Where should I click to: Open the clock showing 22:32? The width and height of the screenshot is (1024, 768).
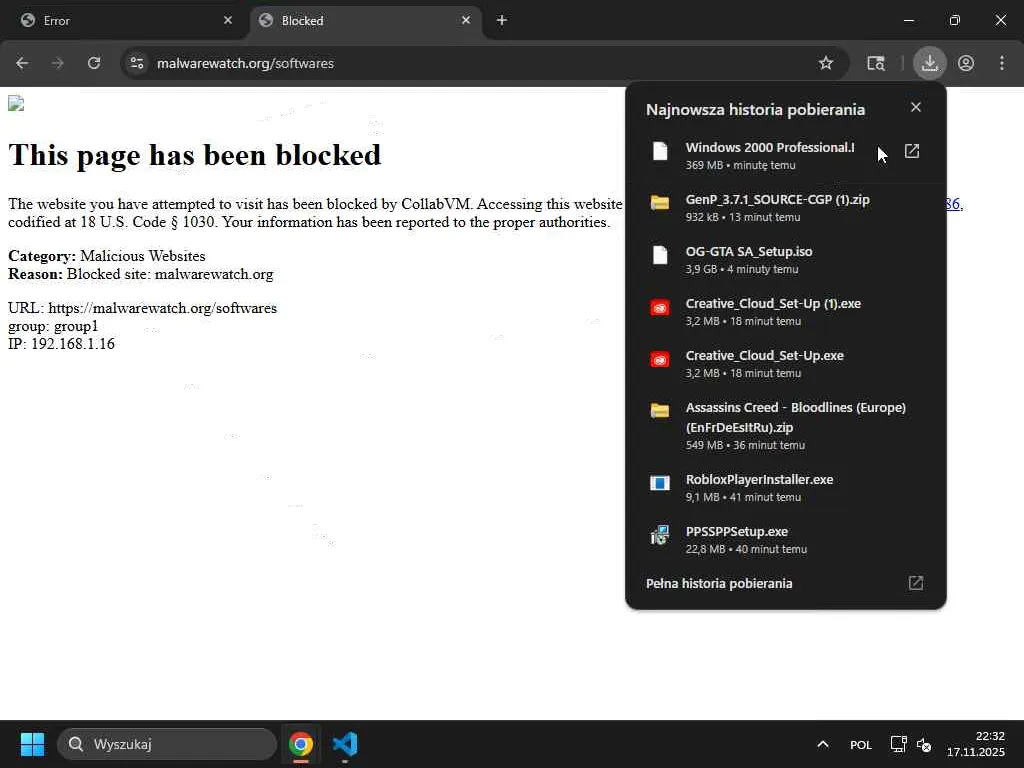pyautogui.click(x=976, y=744)
